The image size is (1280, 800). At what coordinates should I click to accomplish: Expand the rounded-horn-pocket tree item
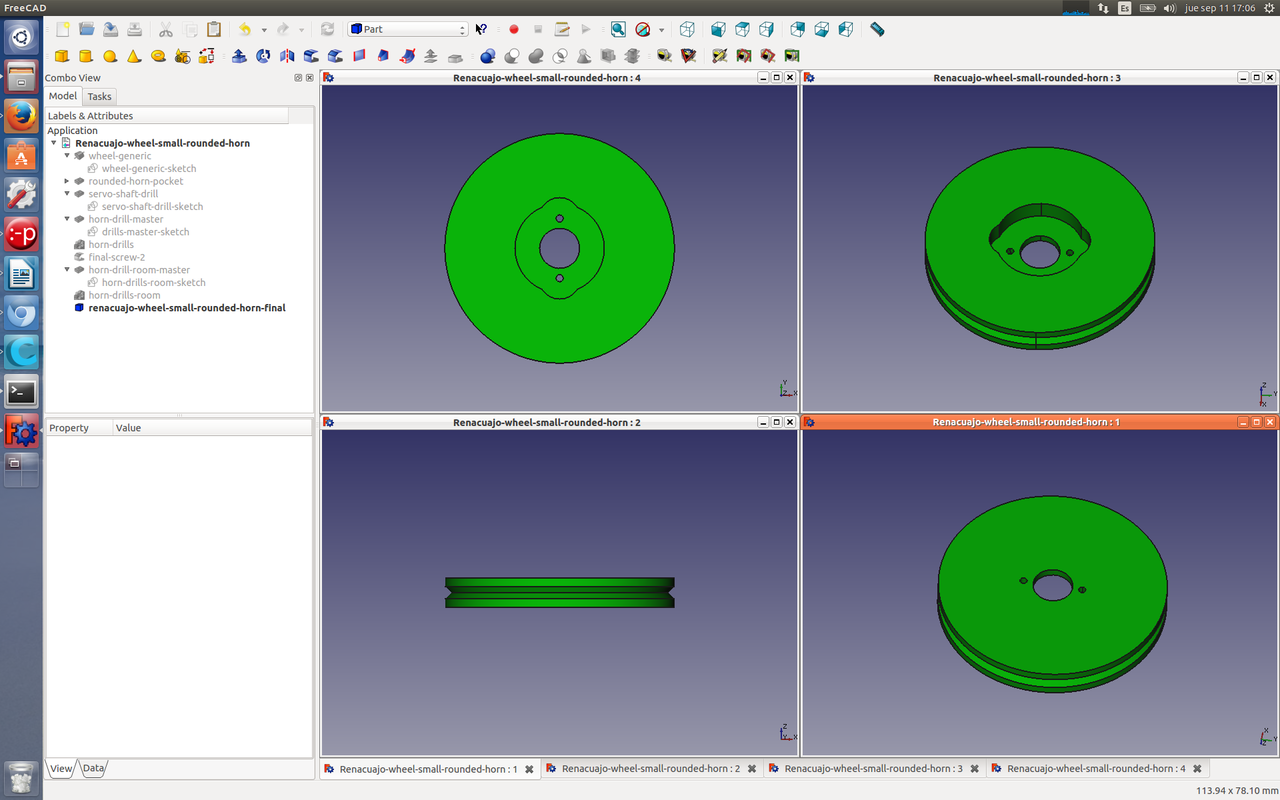point(67,181)
